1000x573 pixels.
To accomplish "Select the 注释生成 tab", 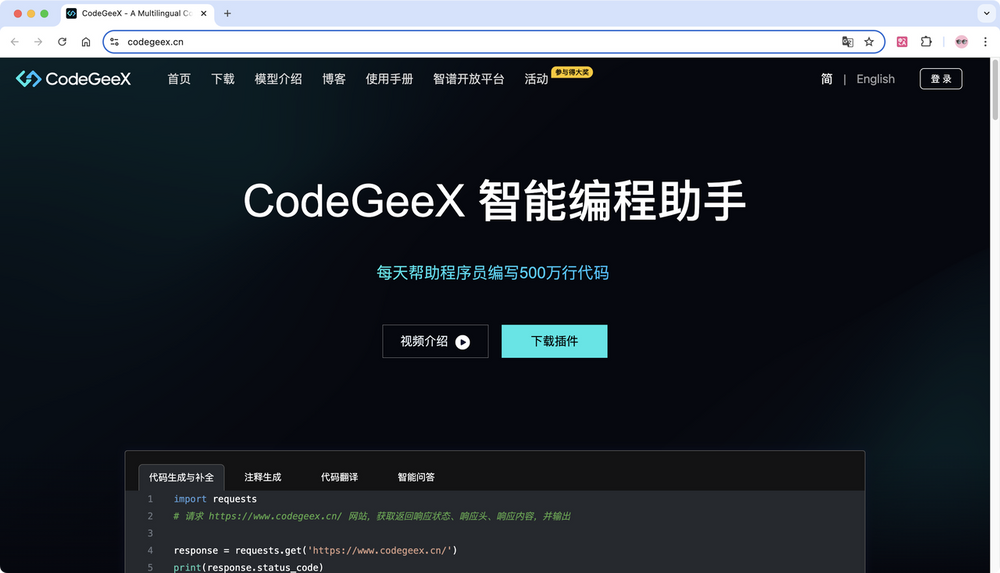I will click(263, 477).
